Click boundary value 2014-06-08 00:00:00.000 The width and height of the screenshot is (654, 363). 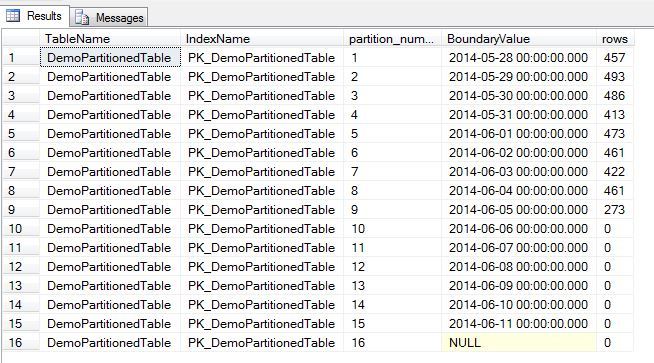click(x=519, y=267)
